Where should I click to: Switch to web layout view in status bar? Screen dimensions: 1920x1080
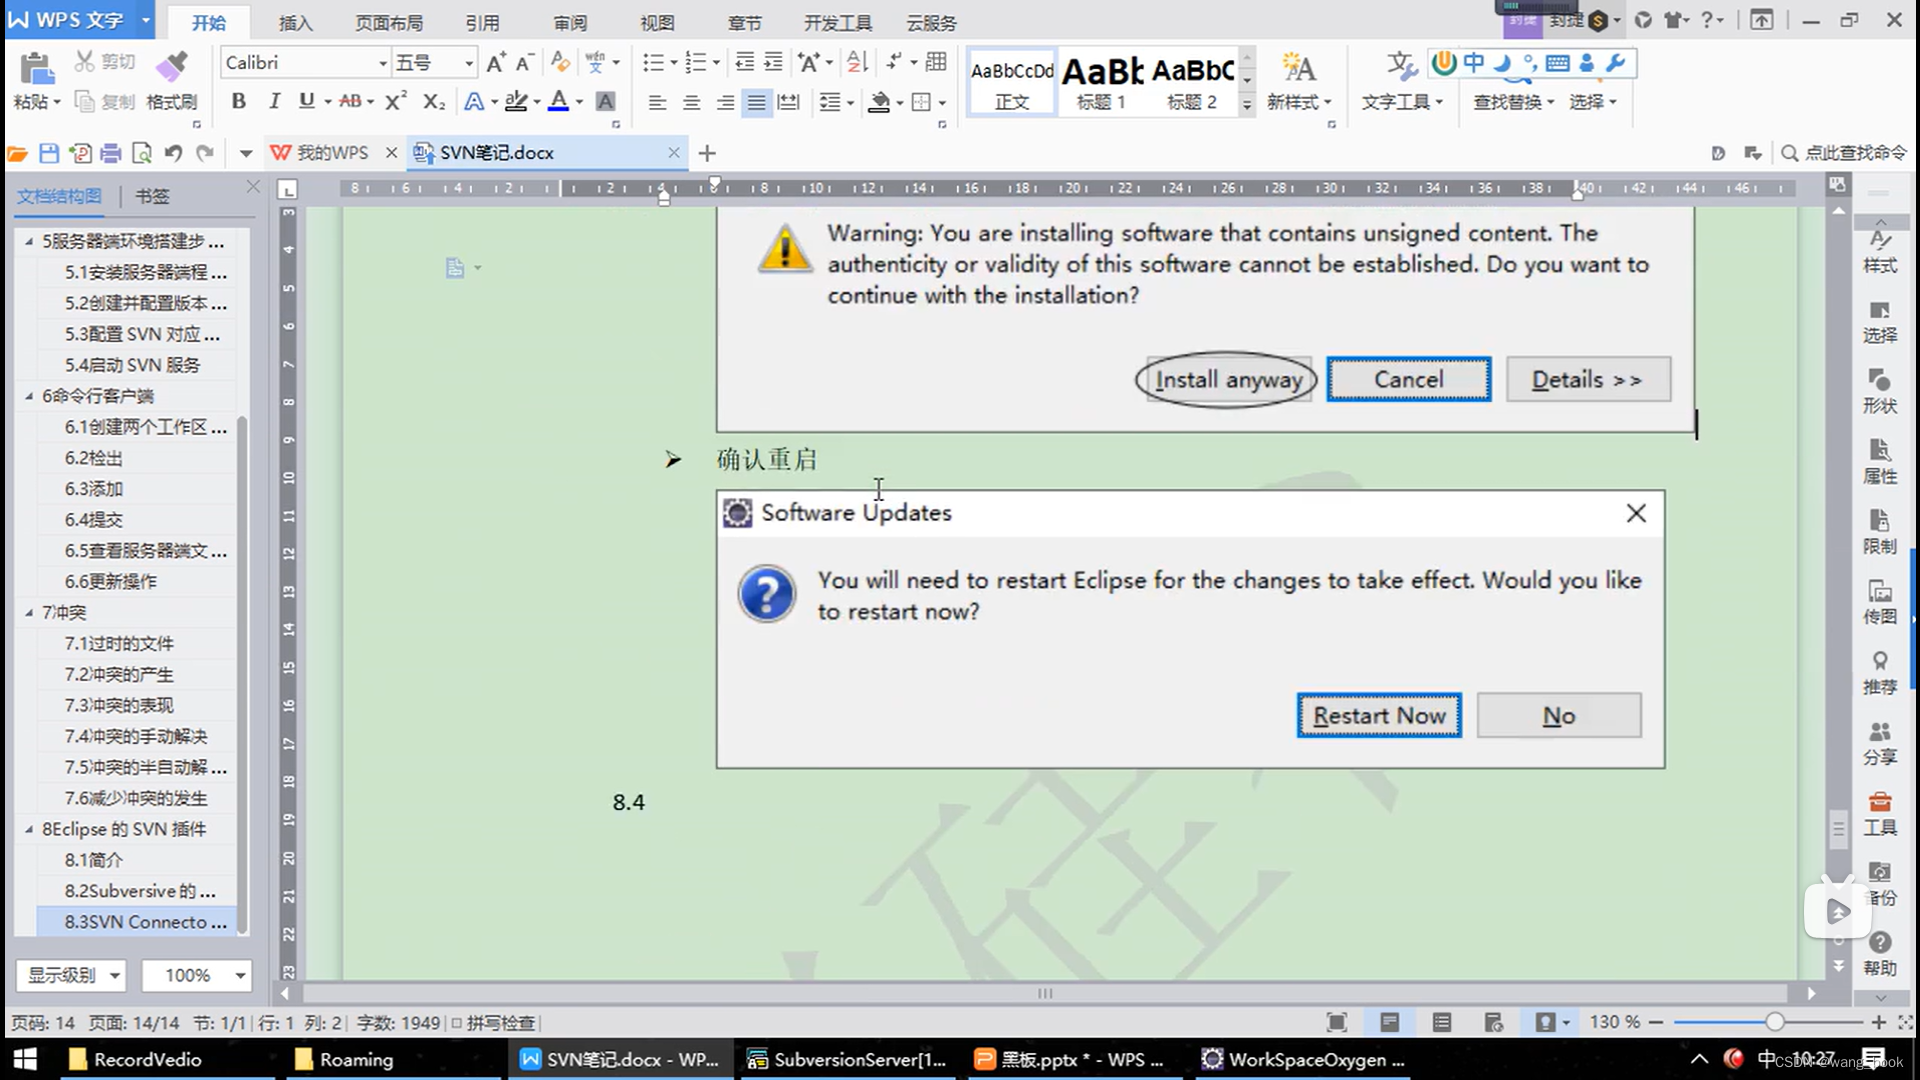coord(1493,1022)
